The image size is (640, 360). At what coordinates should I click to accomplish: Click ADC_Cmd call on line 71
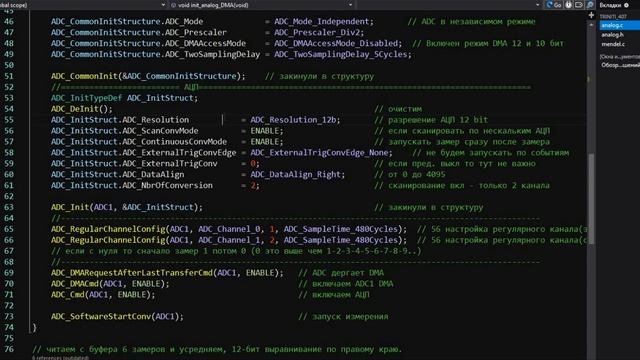(67, 295)
